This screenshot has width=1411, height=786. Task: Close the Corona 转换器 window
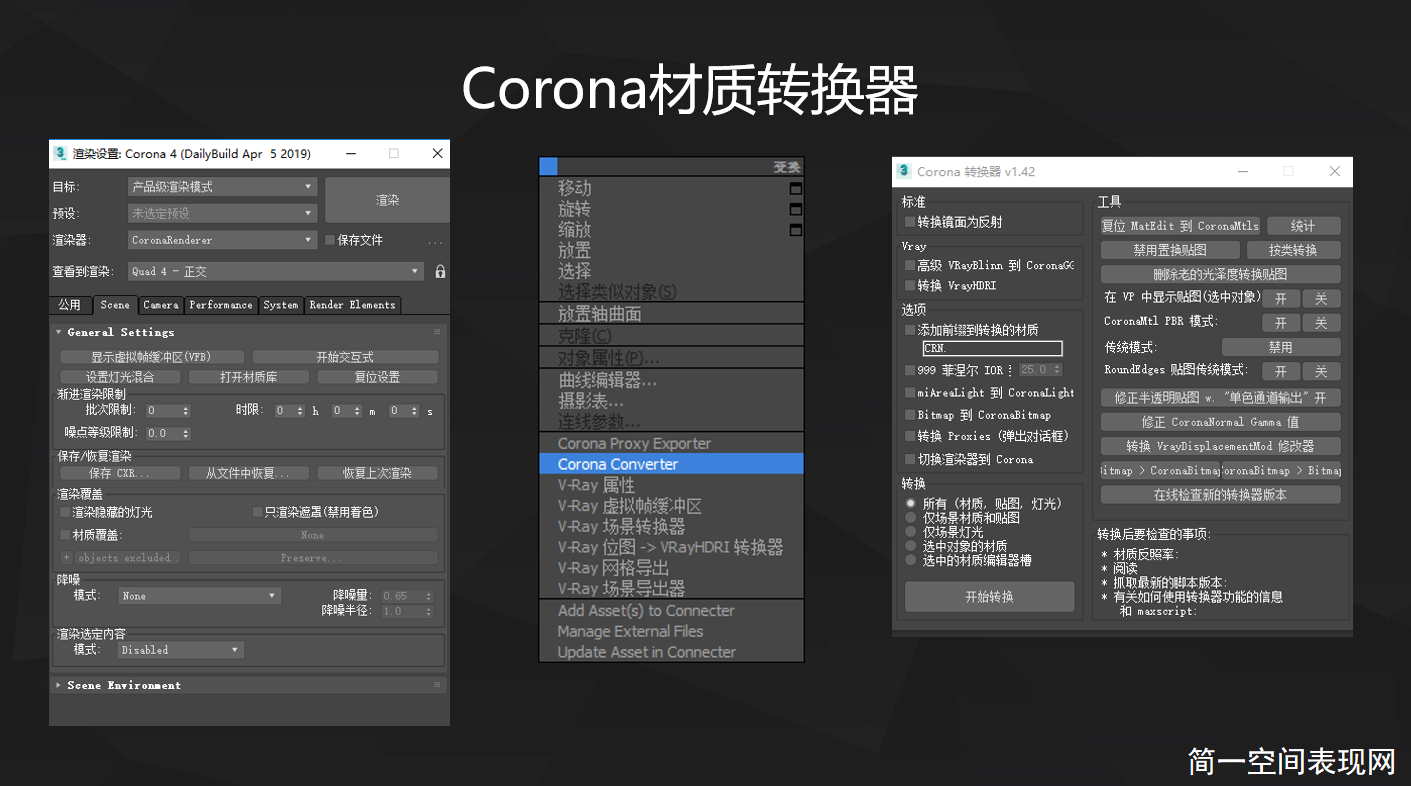[x=1334, y=171]
